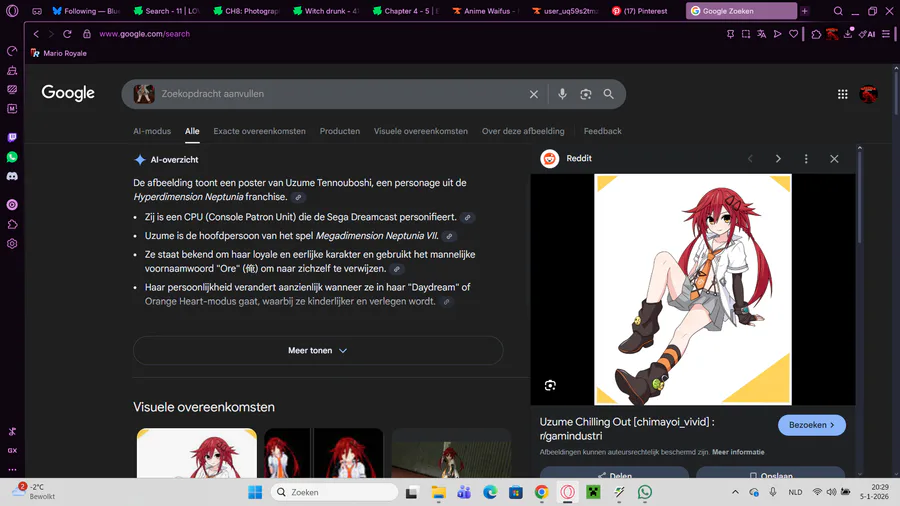Open the page translate icon
Viewport: 900px width, 506px height.
coord(762,34)
